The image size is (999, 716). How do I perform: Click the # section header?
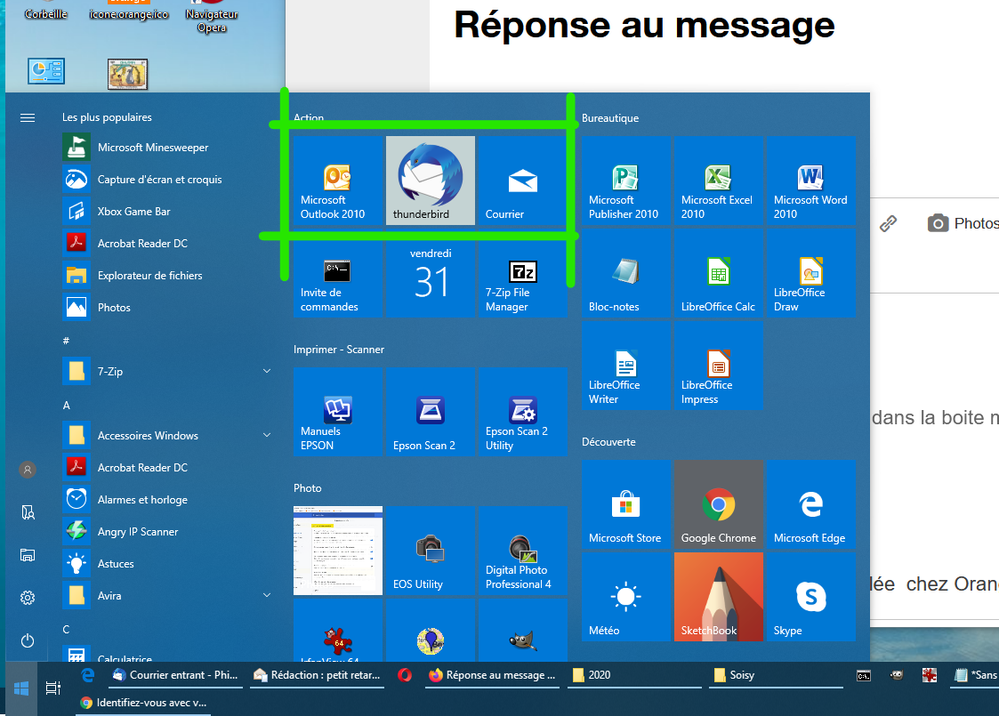pos(66,341)
